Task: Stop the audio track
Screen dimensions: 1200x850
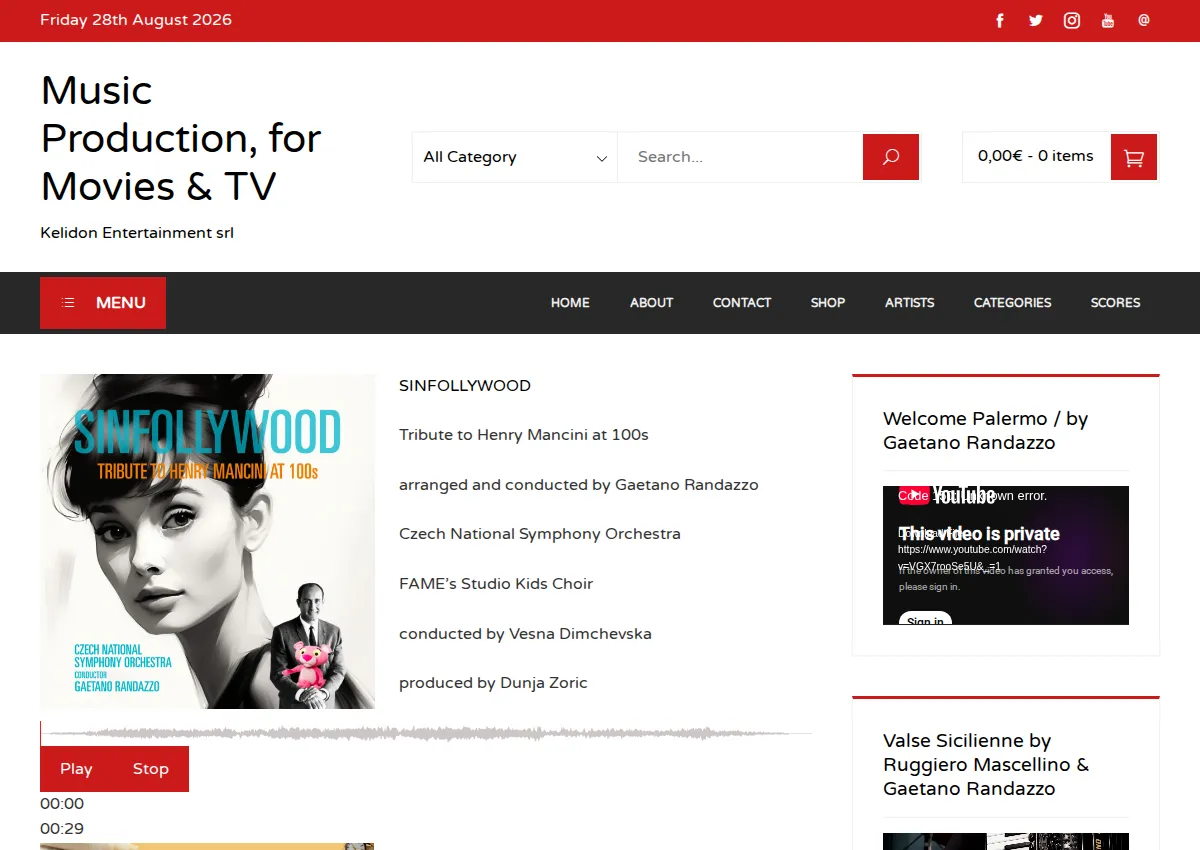Action: pyautogui.click(x=151, y=769)
